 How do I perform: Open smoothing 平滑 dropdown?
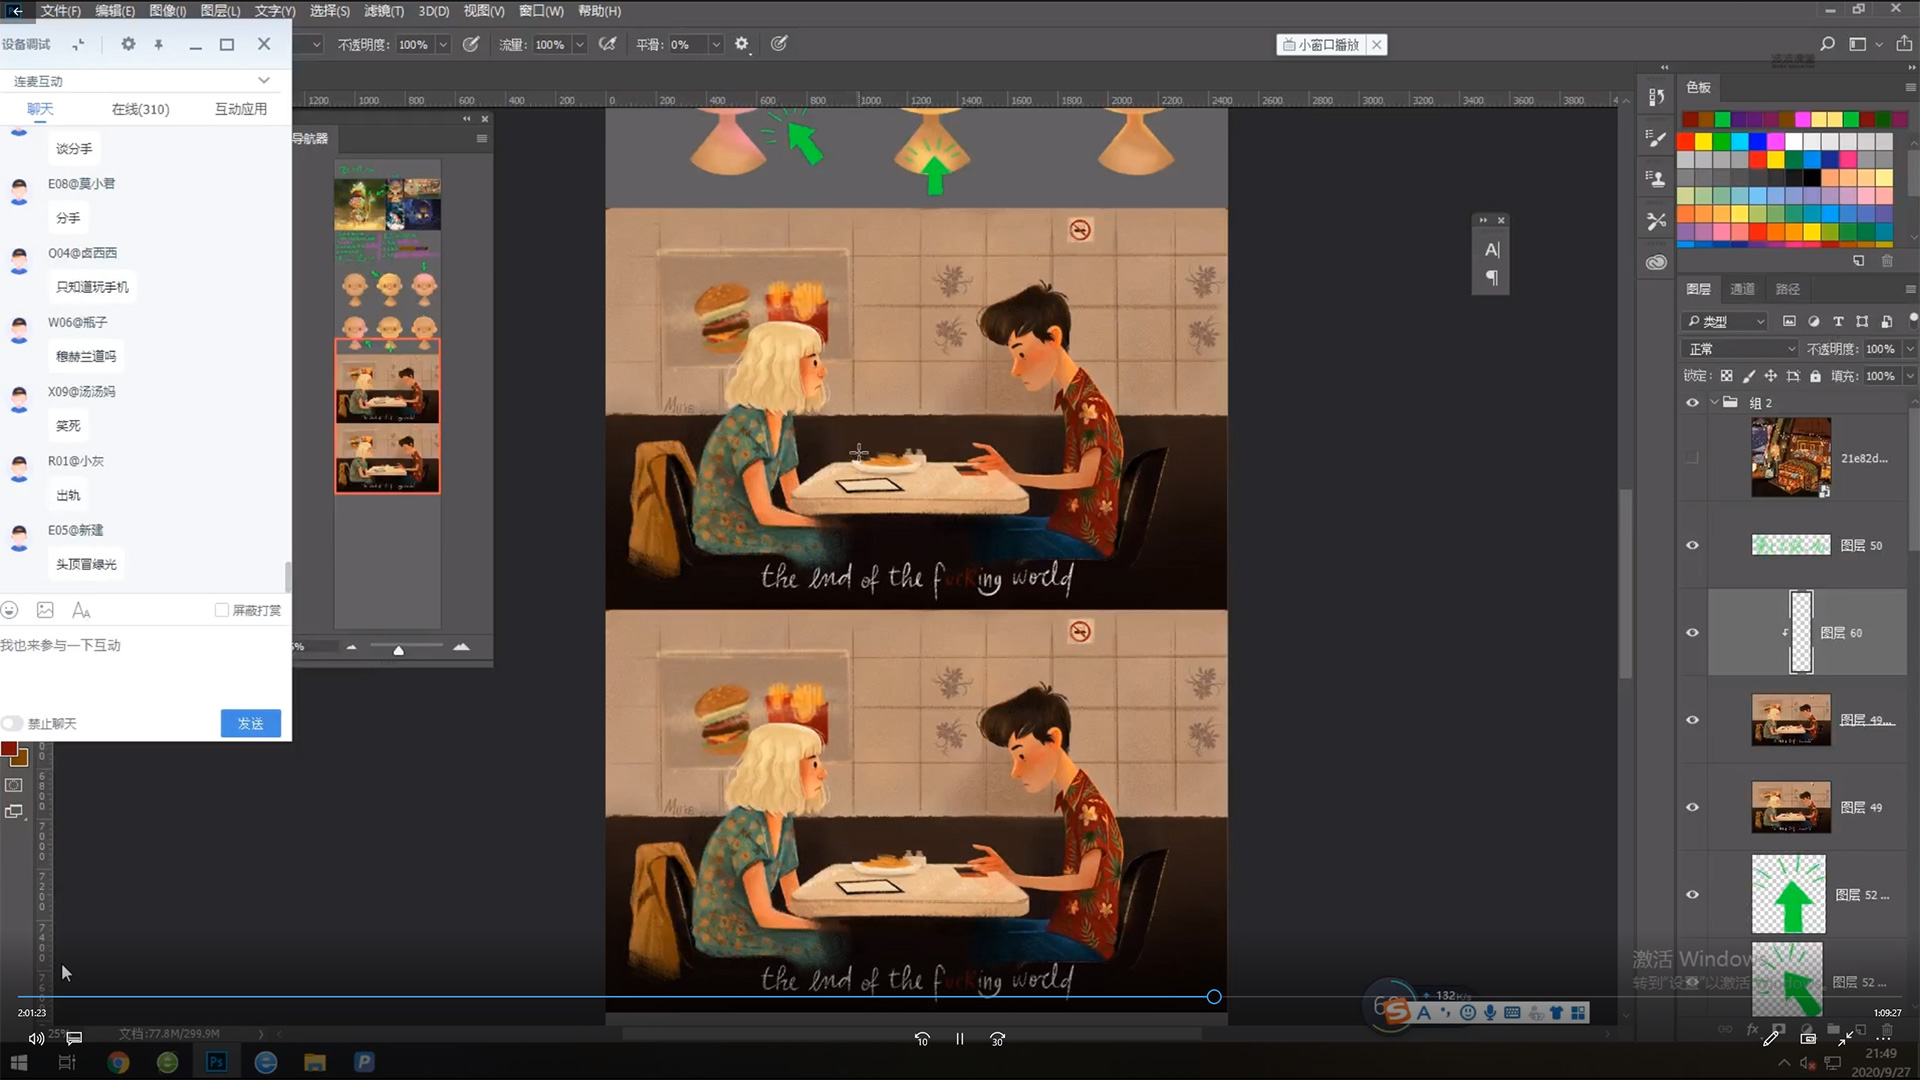tap(716, 44)
